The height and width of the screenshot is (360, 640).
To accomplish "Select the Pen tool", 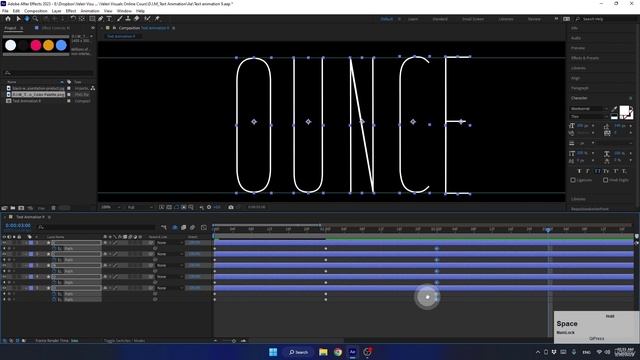I will point(101,19).
